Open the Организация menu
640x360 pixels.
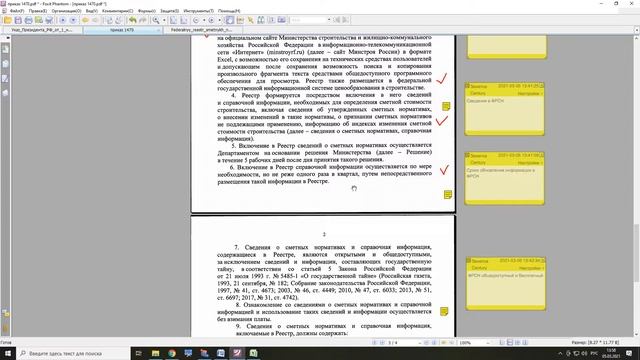(66, 11)
